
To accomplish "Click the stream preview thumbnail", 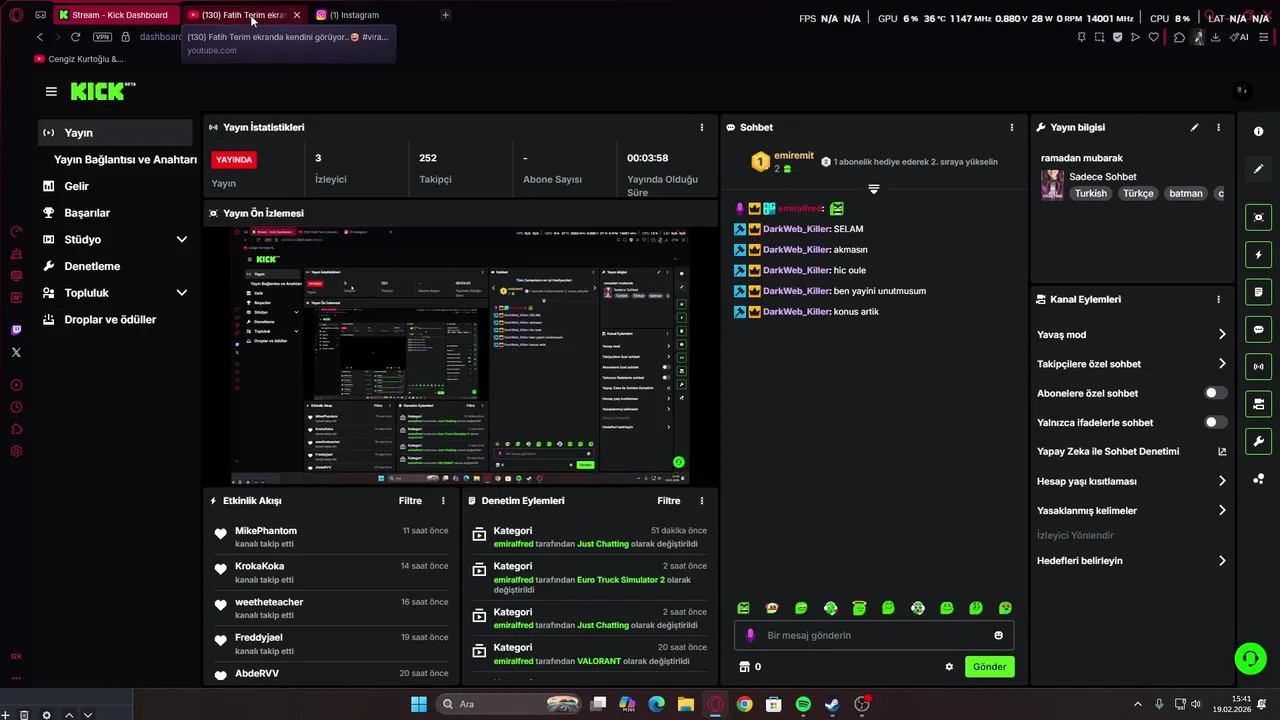I will [x=461, y=356].
